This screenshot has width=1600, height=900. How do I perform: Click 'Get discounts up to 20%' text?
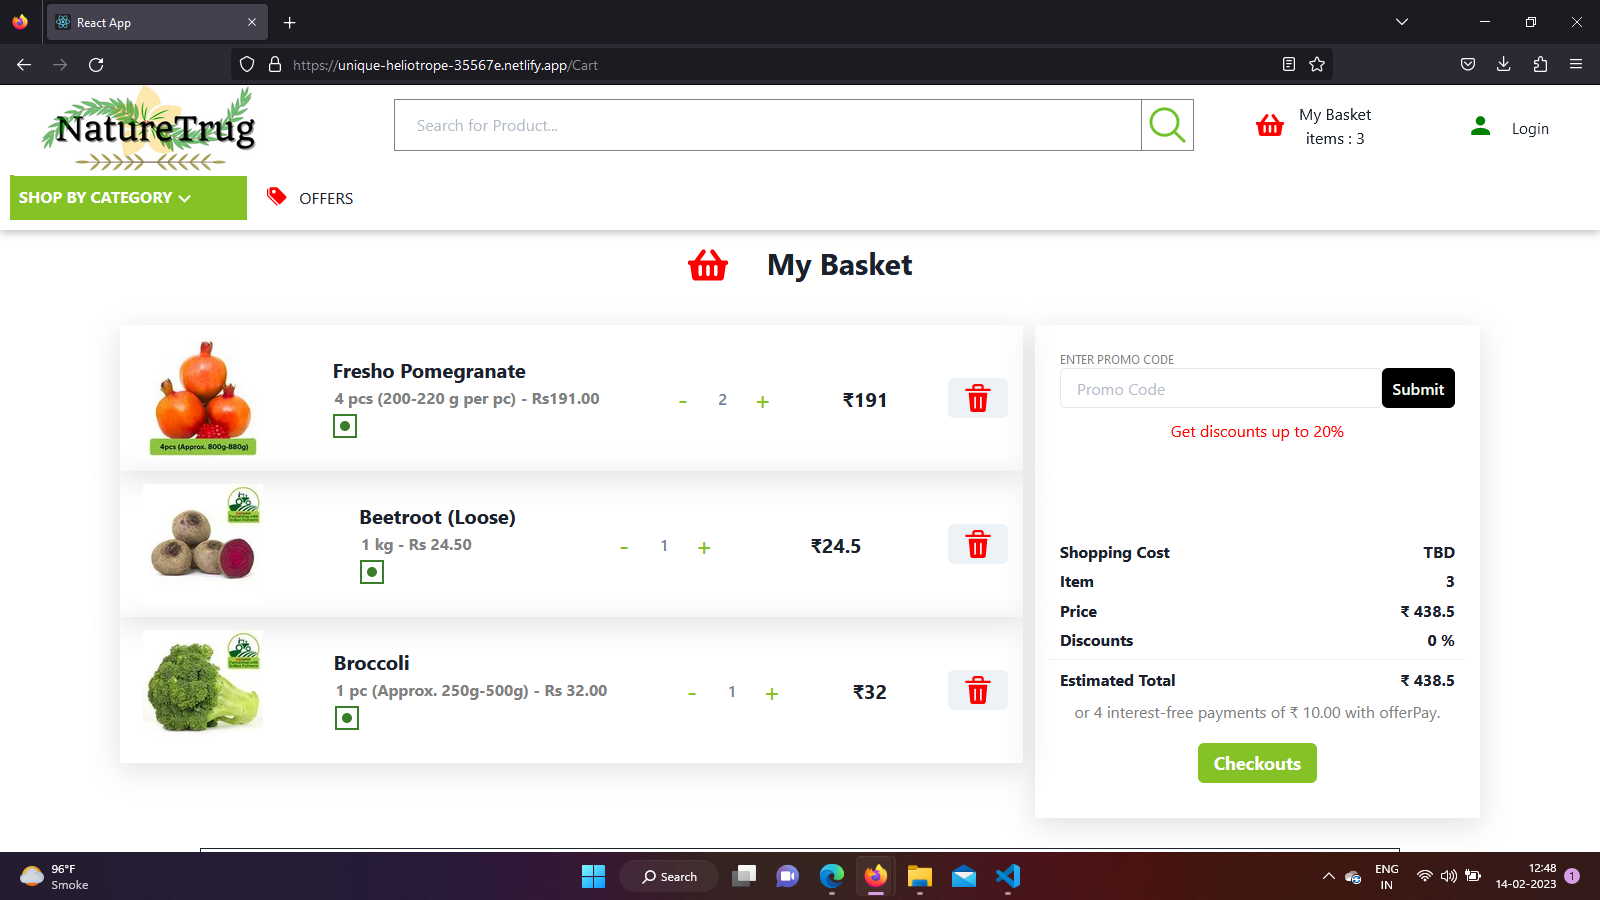click(x=1257, y=432)
